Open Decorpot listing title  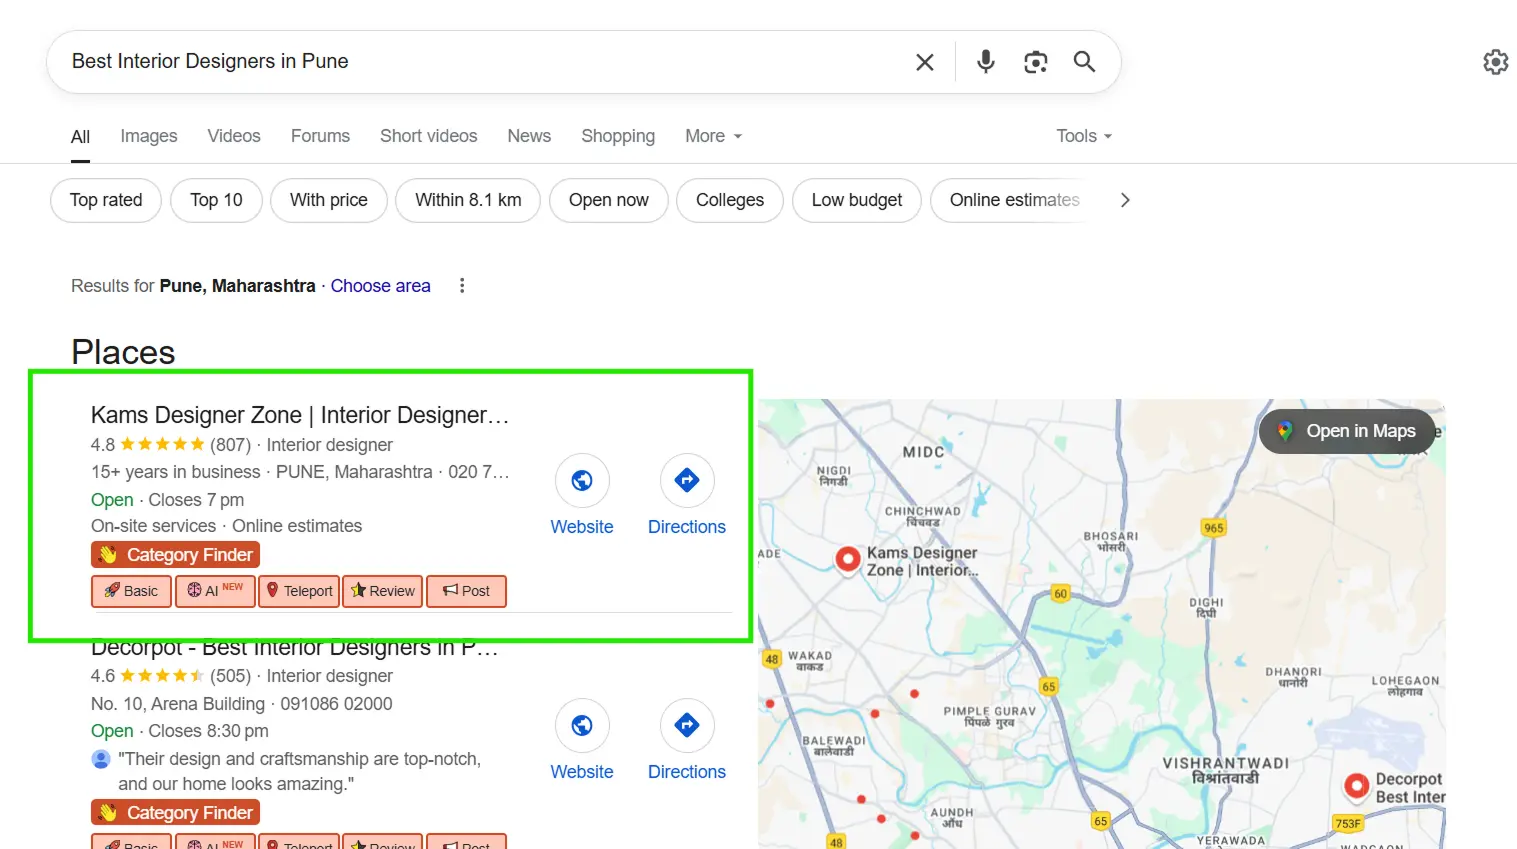point(295,648)
